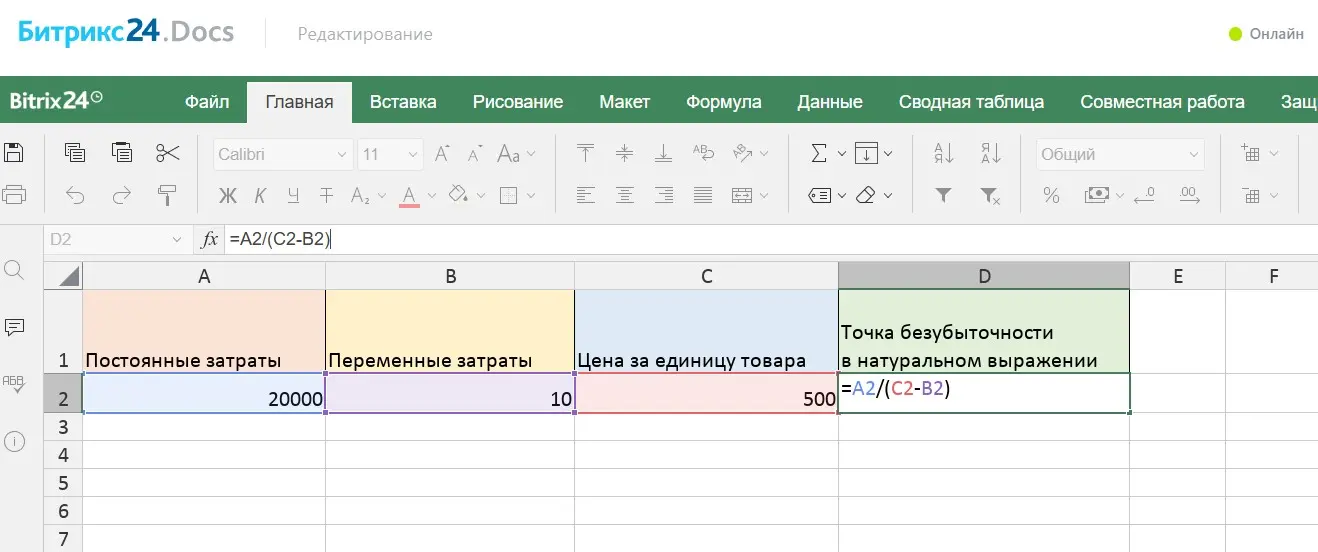Select the format painter roller icon
The width and height of the screenshot is (1318, 552).
tap(167, 195)
